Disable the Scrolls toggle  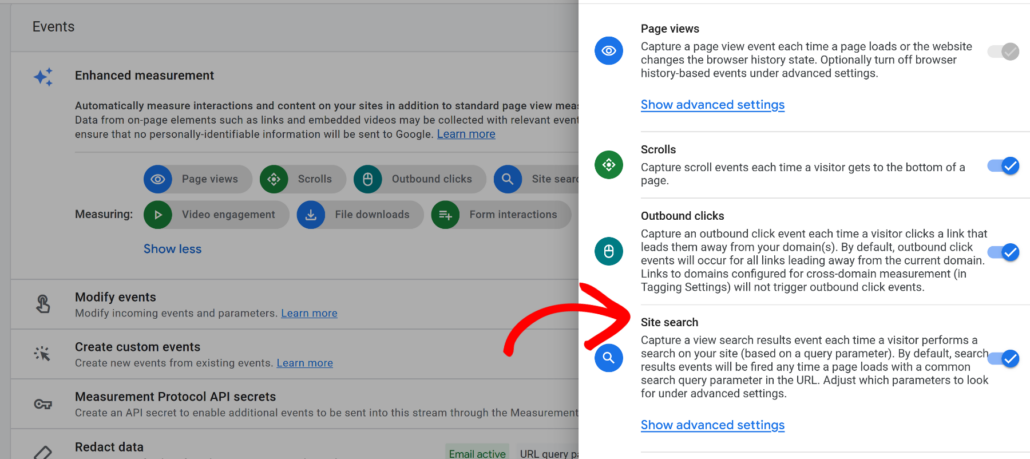(x=1003, y=165)
